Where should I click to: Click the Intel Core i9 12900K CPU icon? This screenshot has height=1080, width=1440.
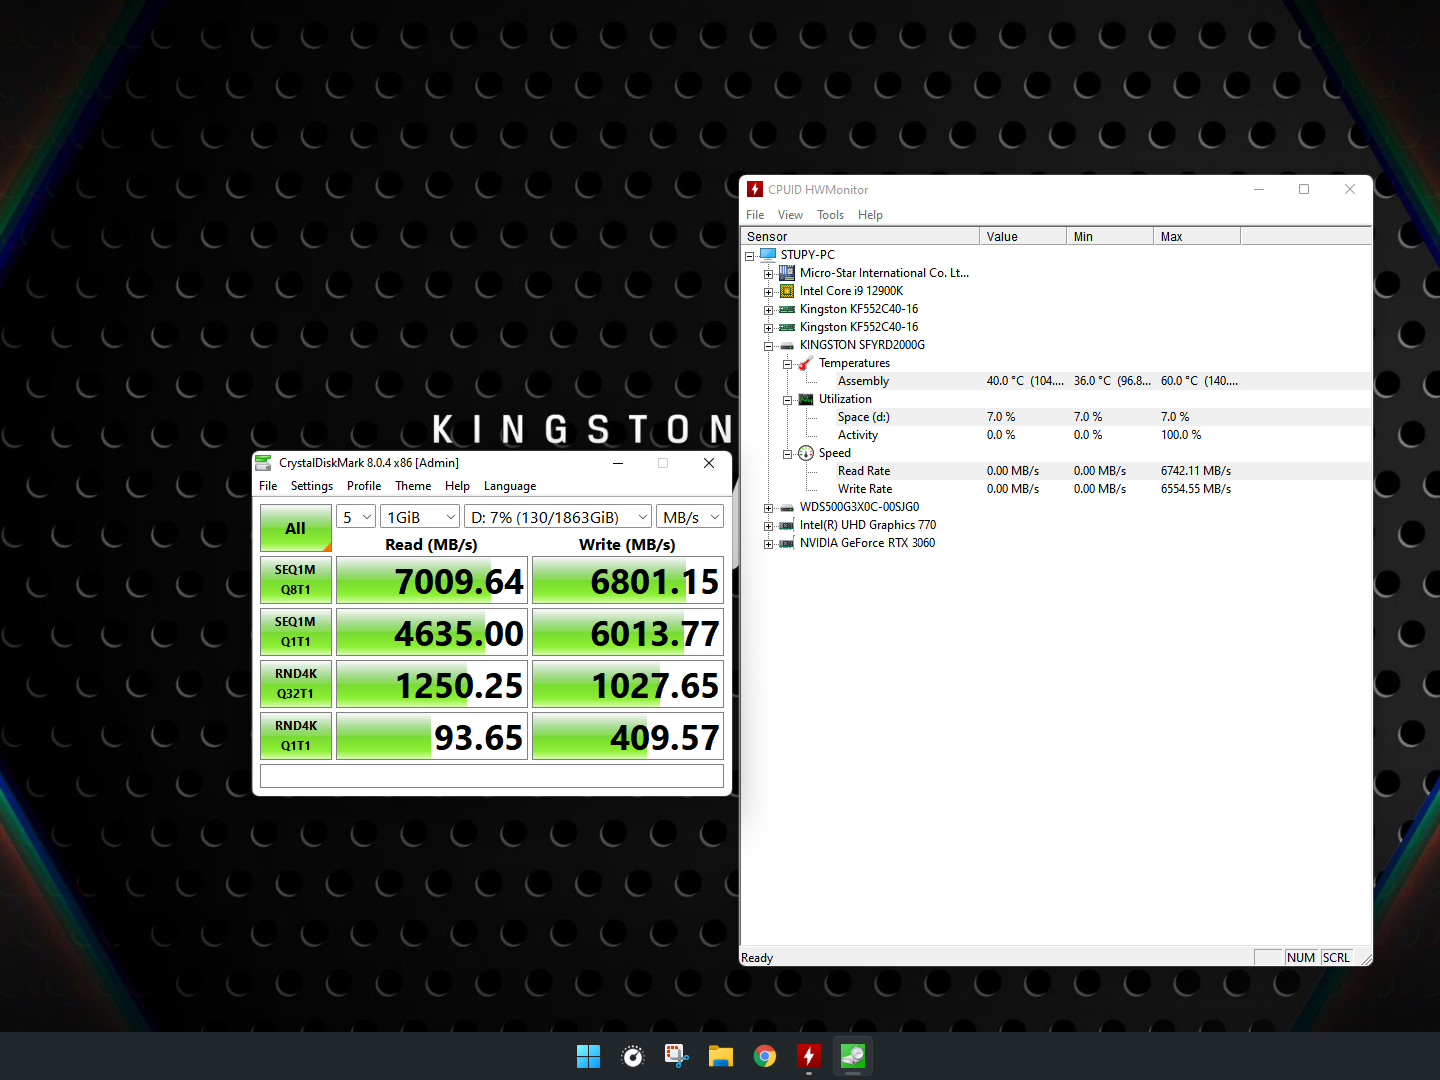click(787, 291)
